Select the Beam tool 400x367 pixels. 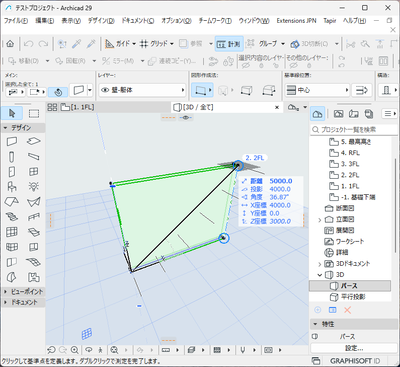tap(34, 156)
